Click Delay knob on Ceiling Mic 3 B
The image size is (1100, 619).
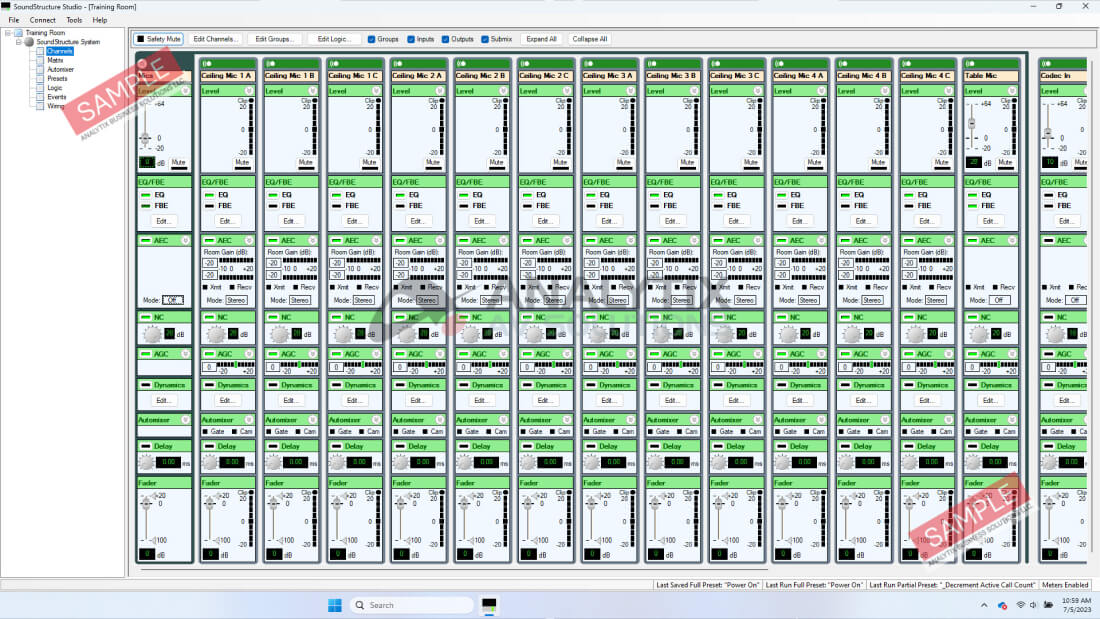[x=655, y=462]
